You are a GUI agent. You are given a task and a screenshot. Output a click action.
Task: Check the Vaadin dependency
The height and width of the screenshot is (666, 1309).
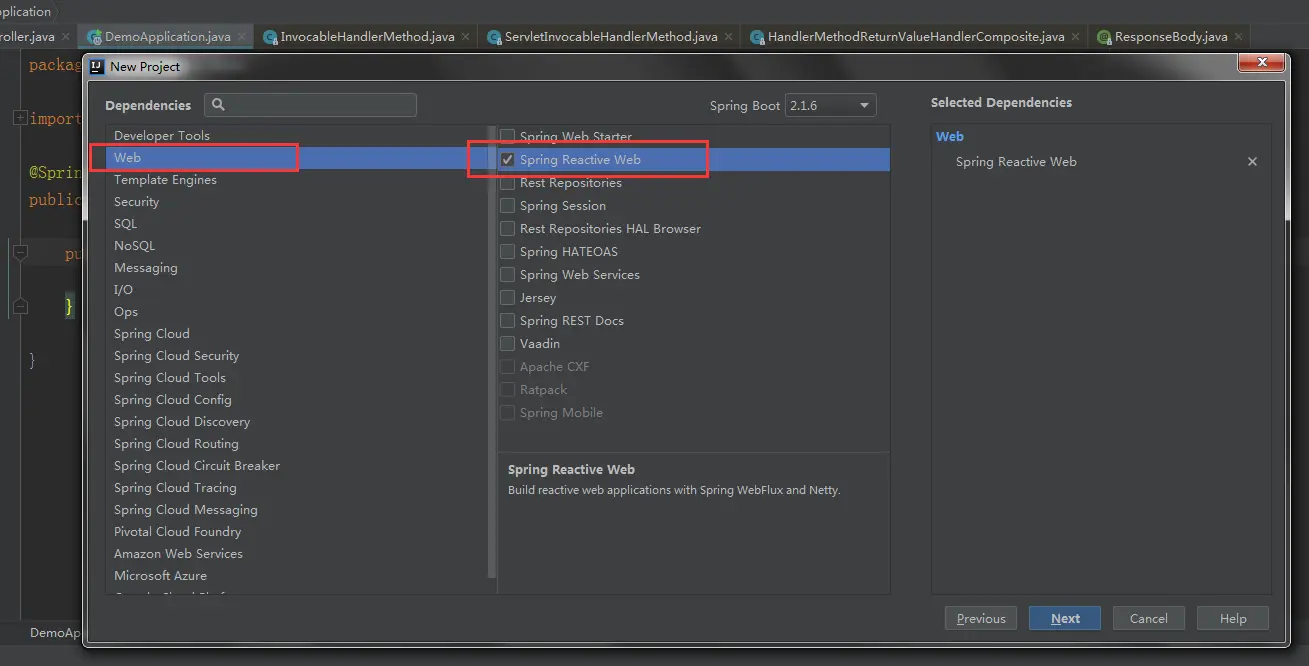click(x=508, y=344)
